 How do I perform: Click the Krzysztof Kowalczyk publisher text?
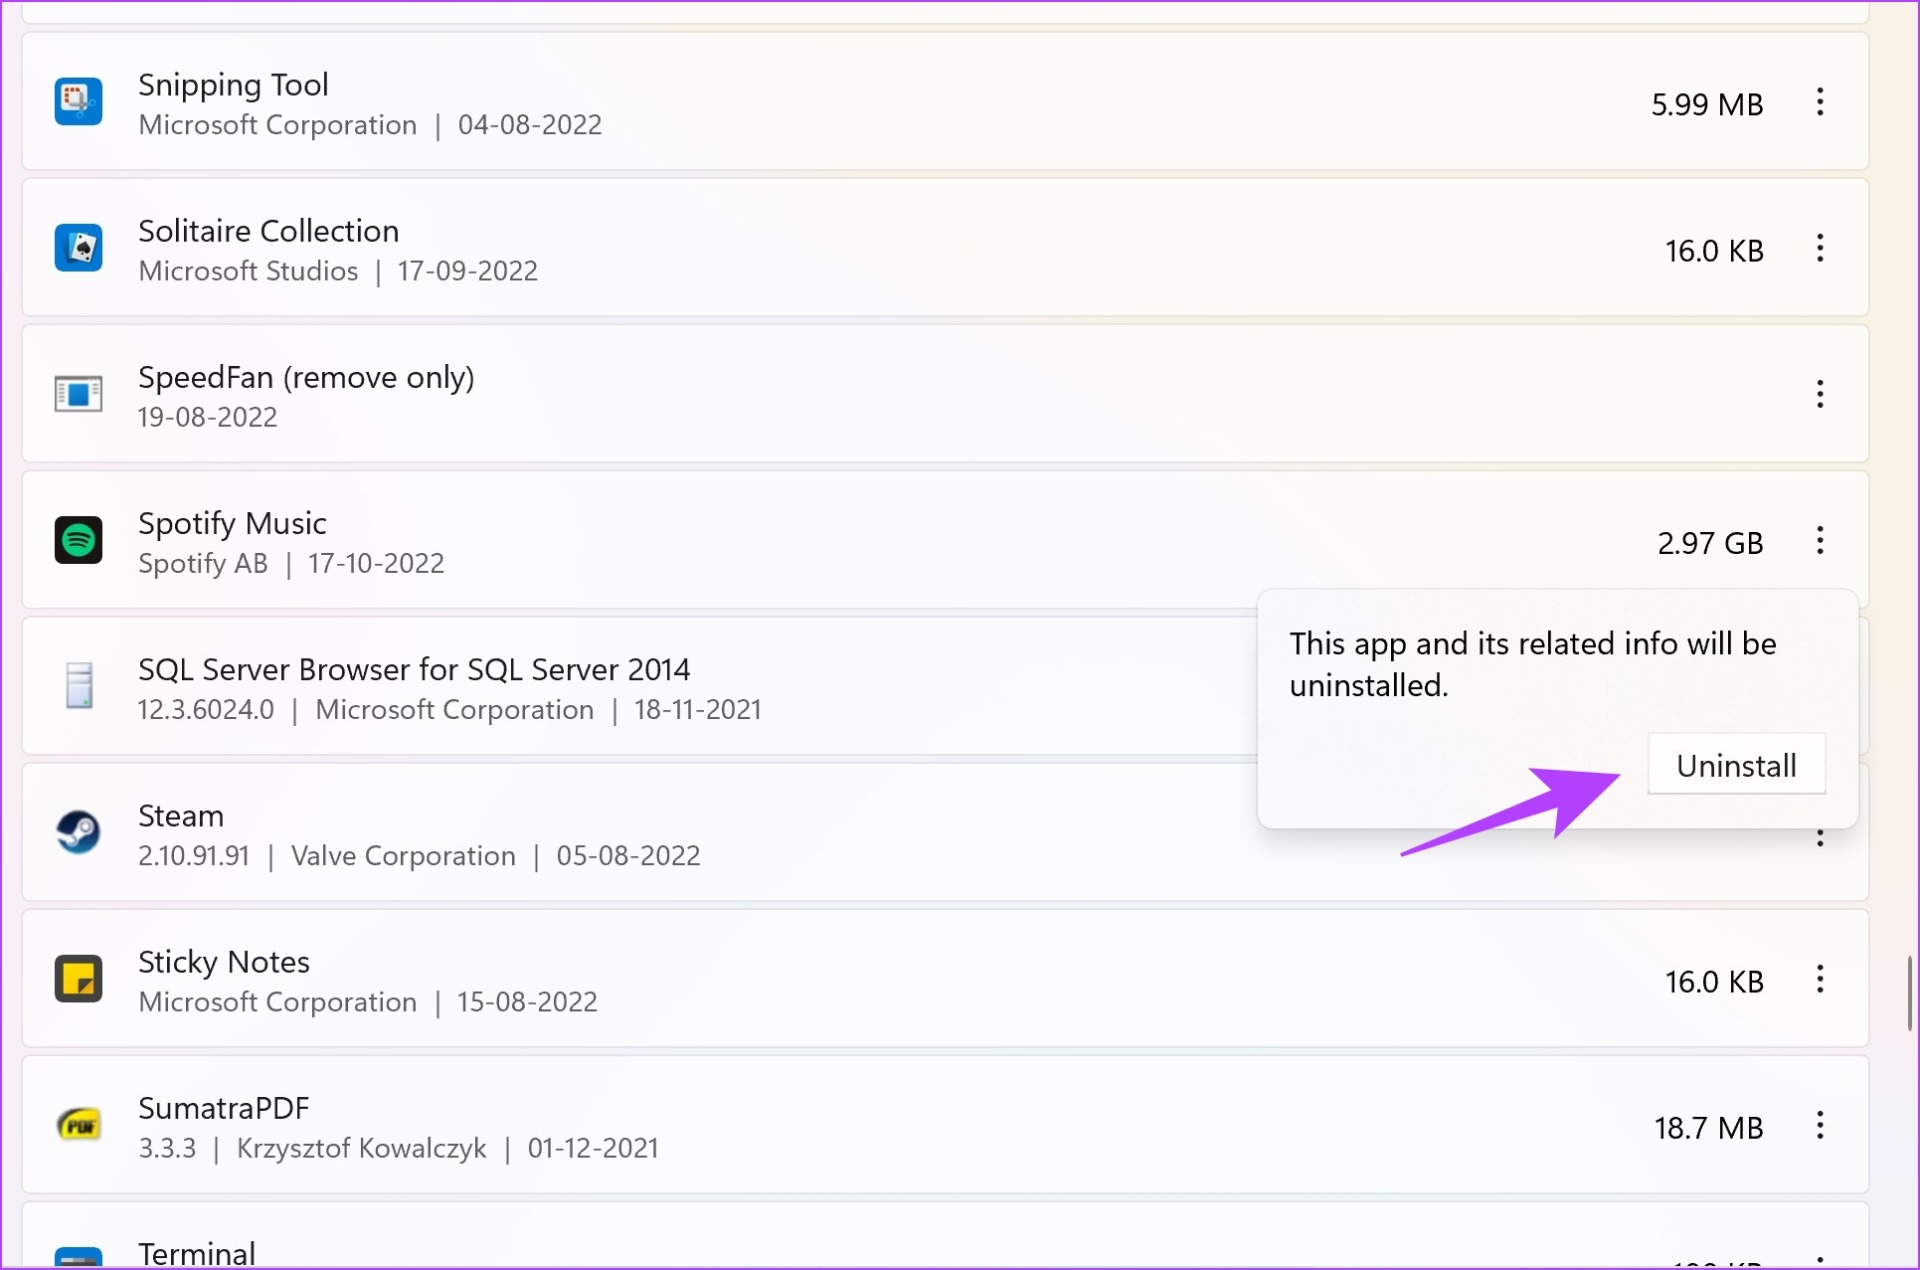[361, 1148]
